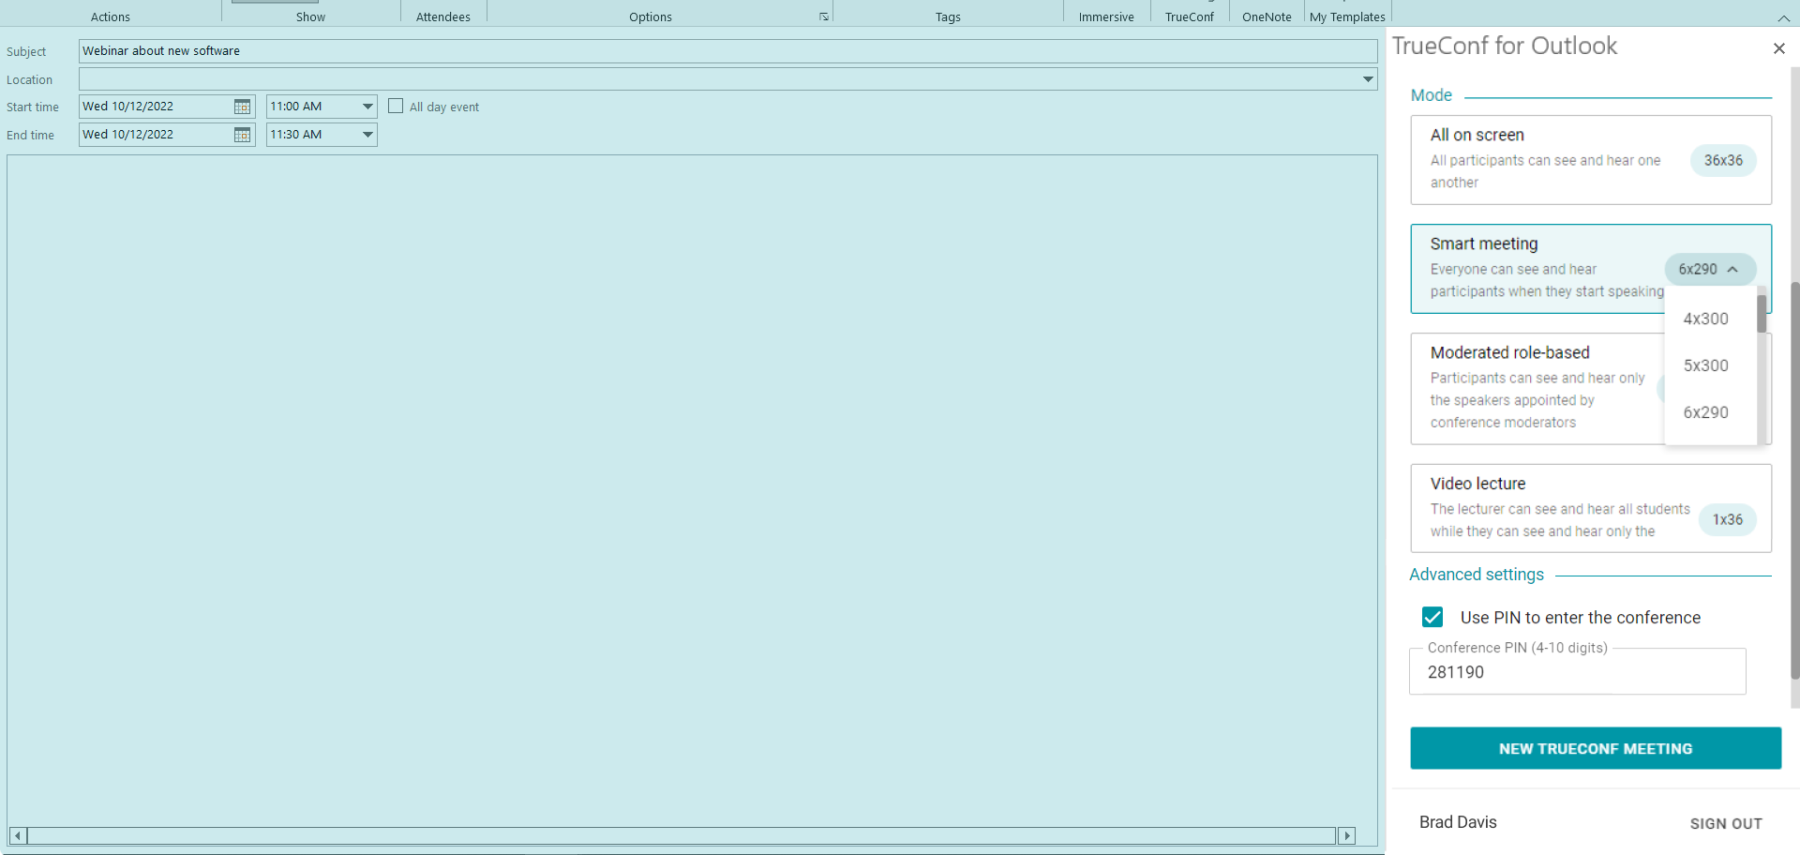Click the TrueConf pane vertical scrollbar
Image resolution: width=1800 pixels, height=855 pixels.
click(1795, 480)
